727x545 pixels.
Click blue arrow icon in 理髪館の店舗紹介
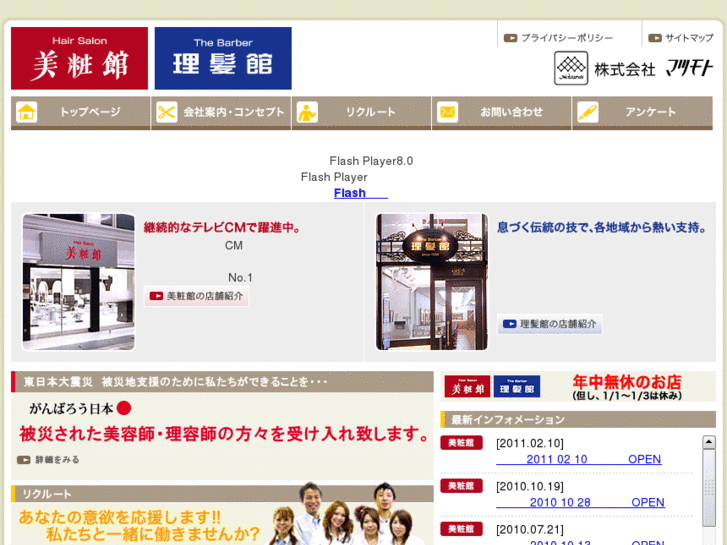pos(510,324)
